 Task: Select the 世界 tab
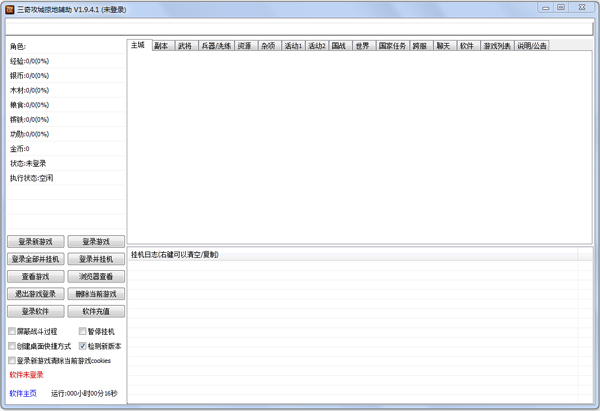(364, 46)
